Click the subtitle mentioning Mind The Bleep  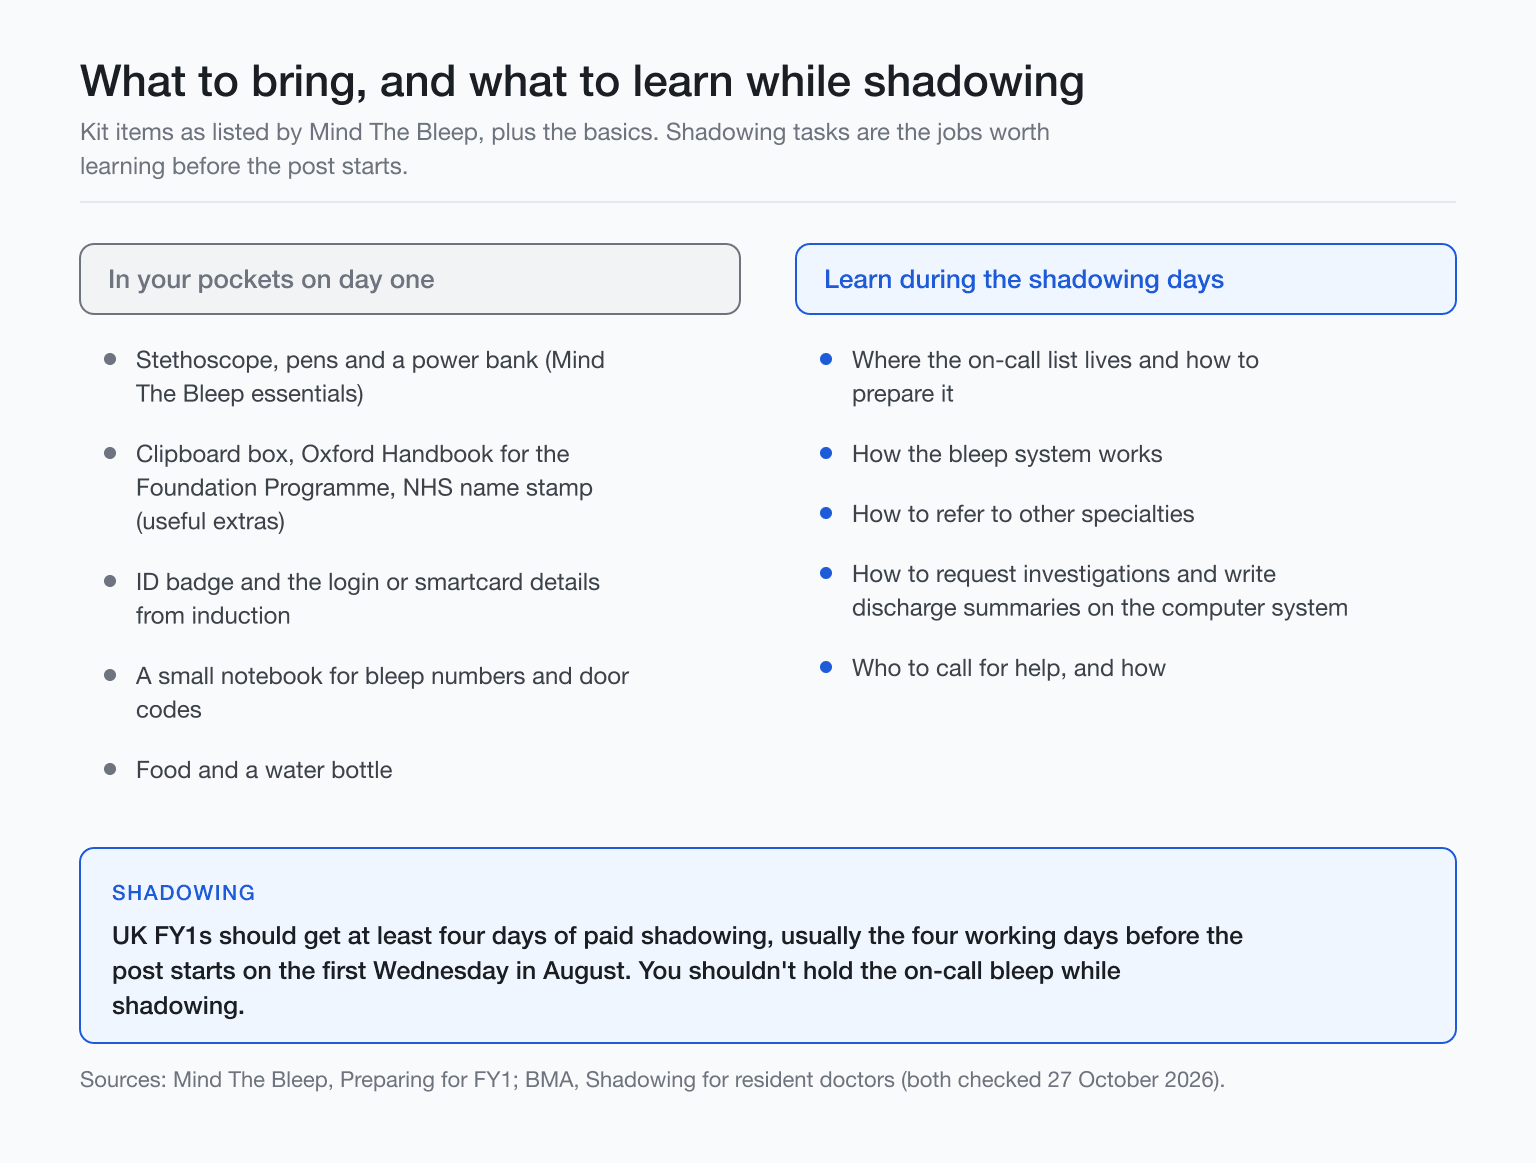coord(565,149)
